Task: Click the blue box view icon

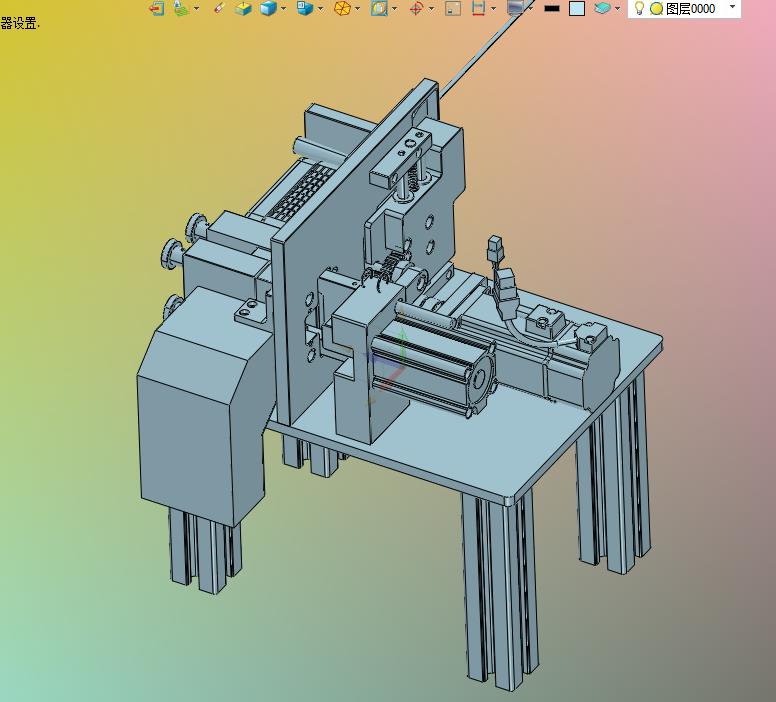Action: pos(305,8)
